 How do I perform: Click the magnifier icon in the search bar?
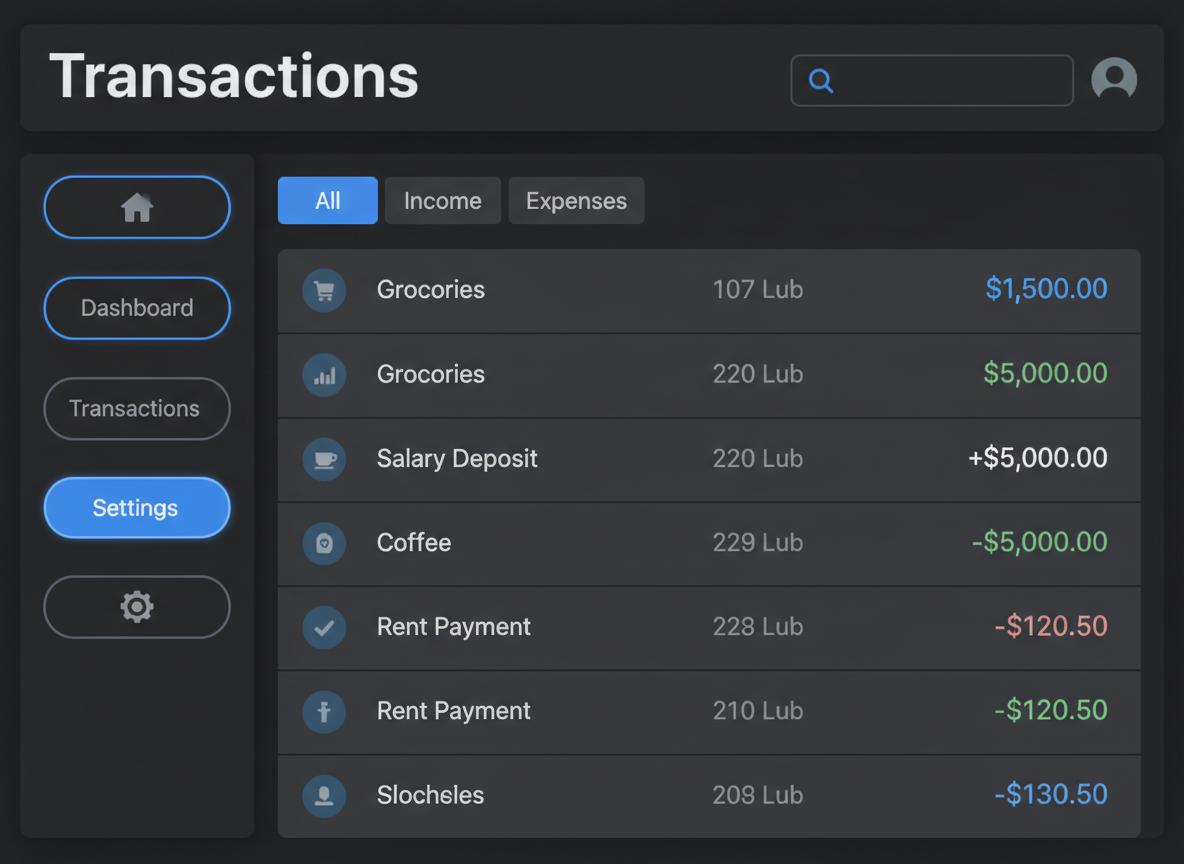[820, 80]
